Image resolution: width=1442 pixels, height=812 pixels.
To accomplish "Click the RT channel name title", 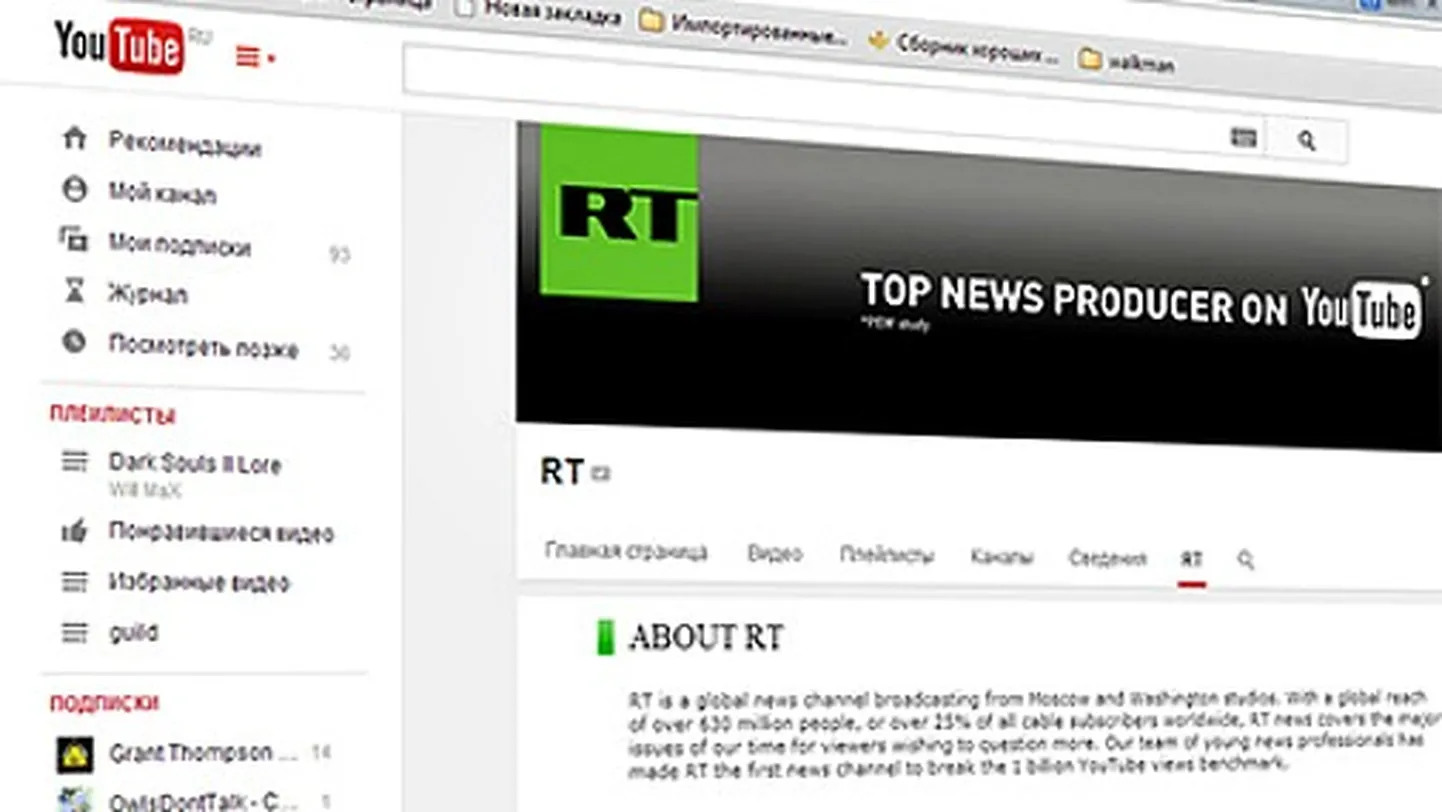I will click(561, 470).
